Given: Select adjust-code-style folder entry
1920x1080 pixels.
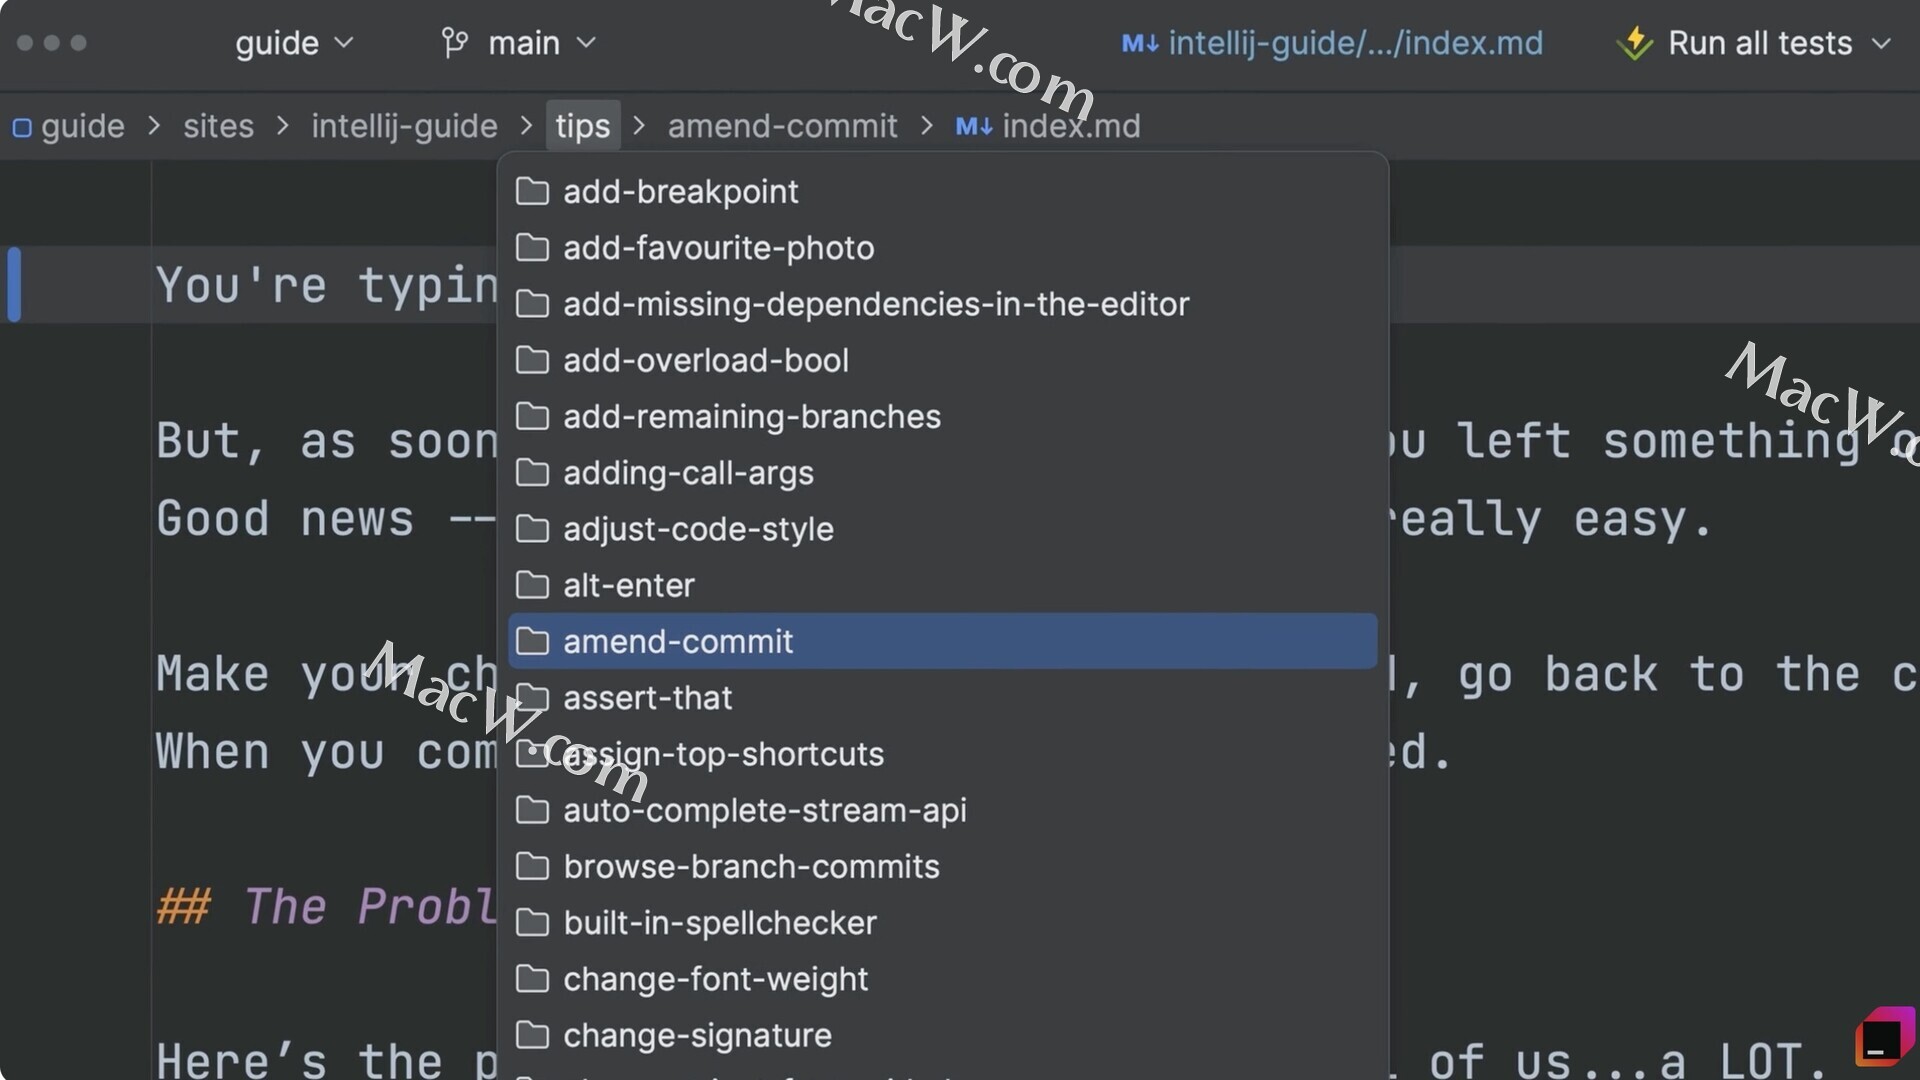Looking at the screenshot, I should click(x=942, y=529).
